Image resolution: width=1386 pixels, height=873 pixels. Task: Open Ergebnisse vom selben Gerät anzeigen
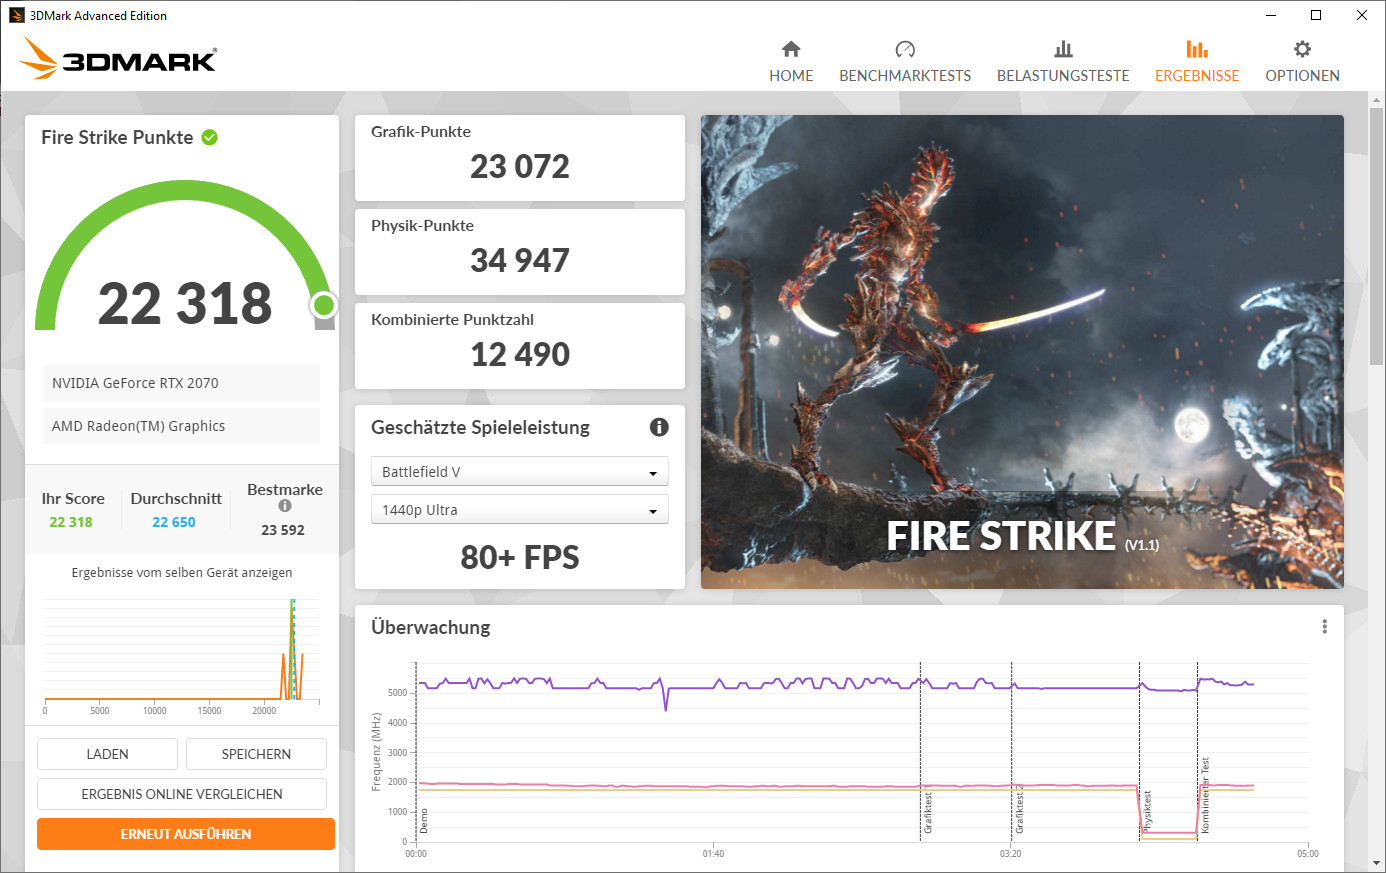tap(181, 572)
